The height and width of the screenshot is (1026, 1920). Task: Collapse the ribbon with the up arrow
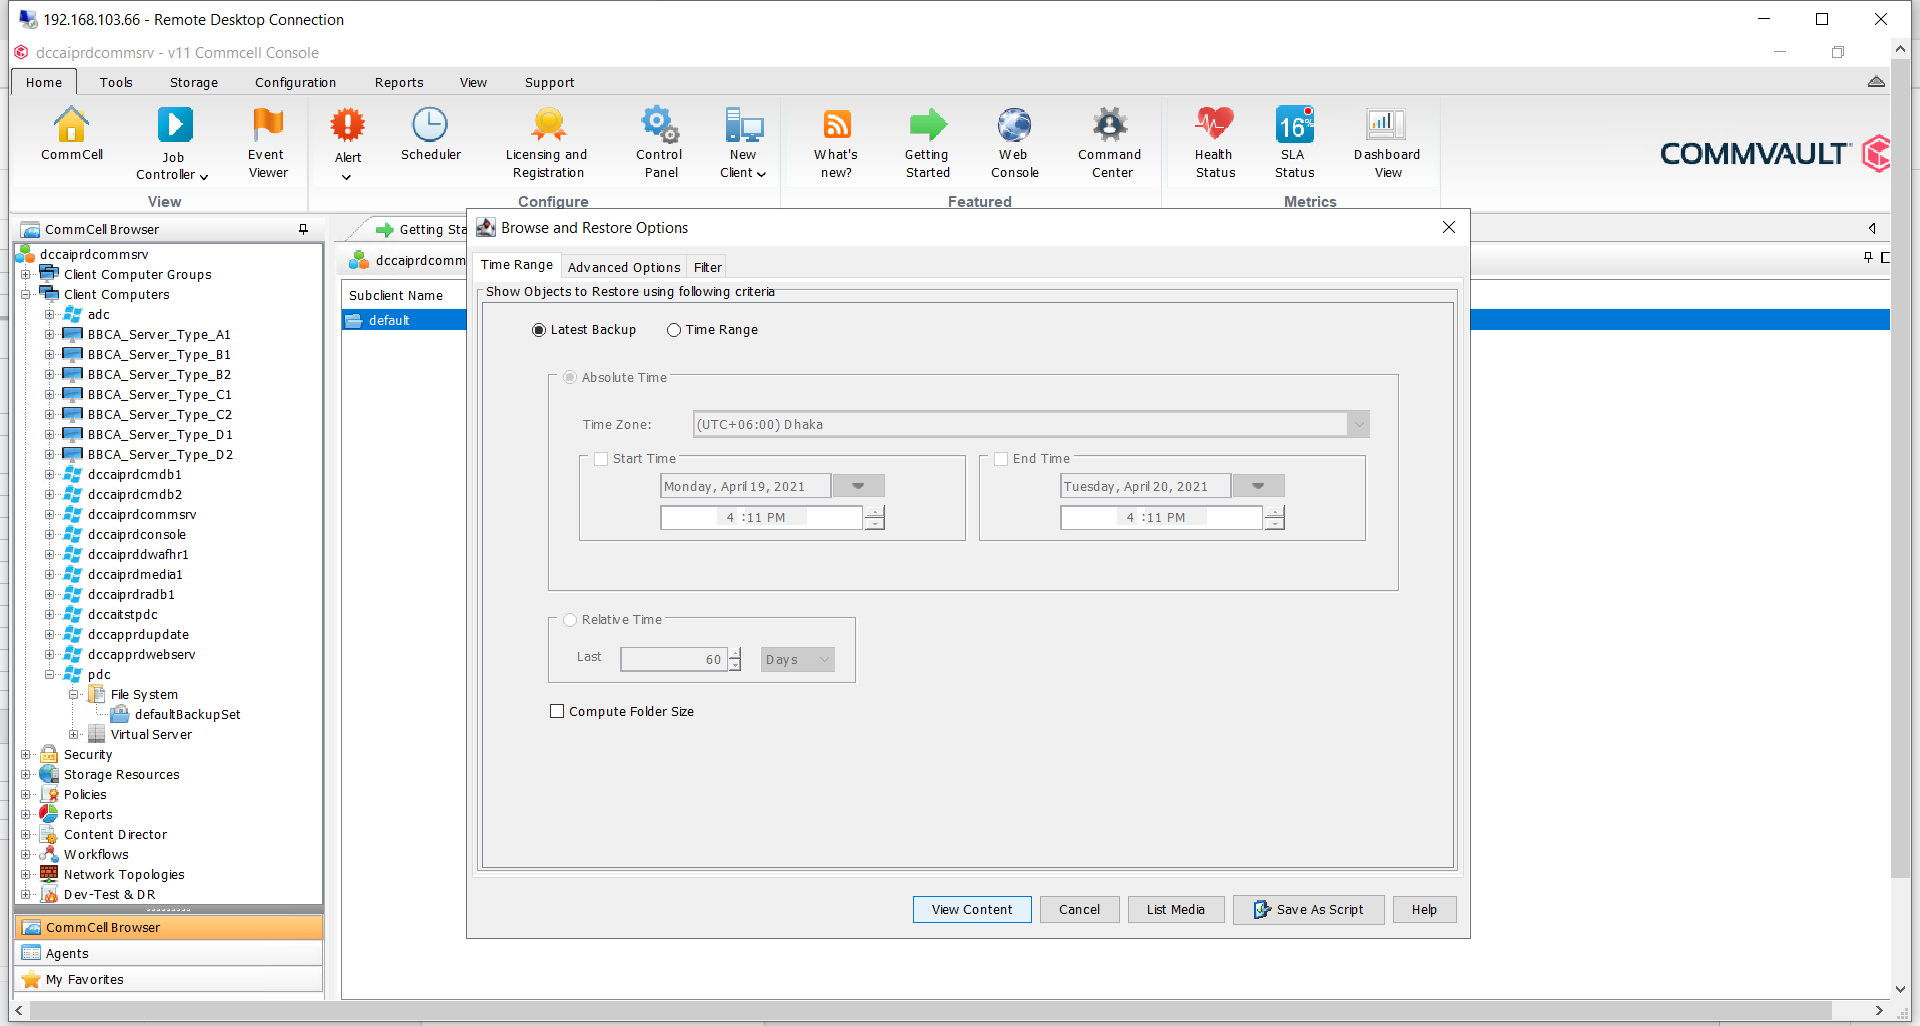[x=1876, y=82]
